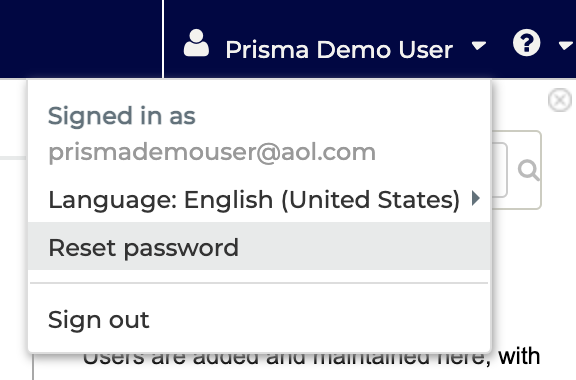The image size is (576, 380).
Task: Select Language: English (United States) entry
Action: coord(259,199)
